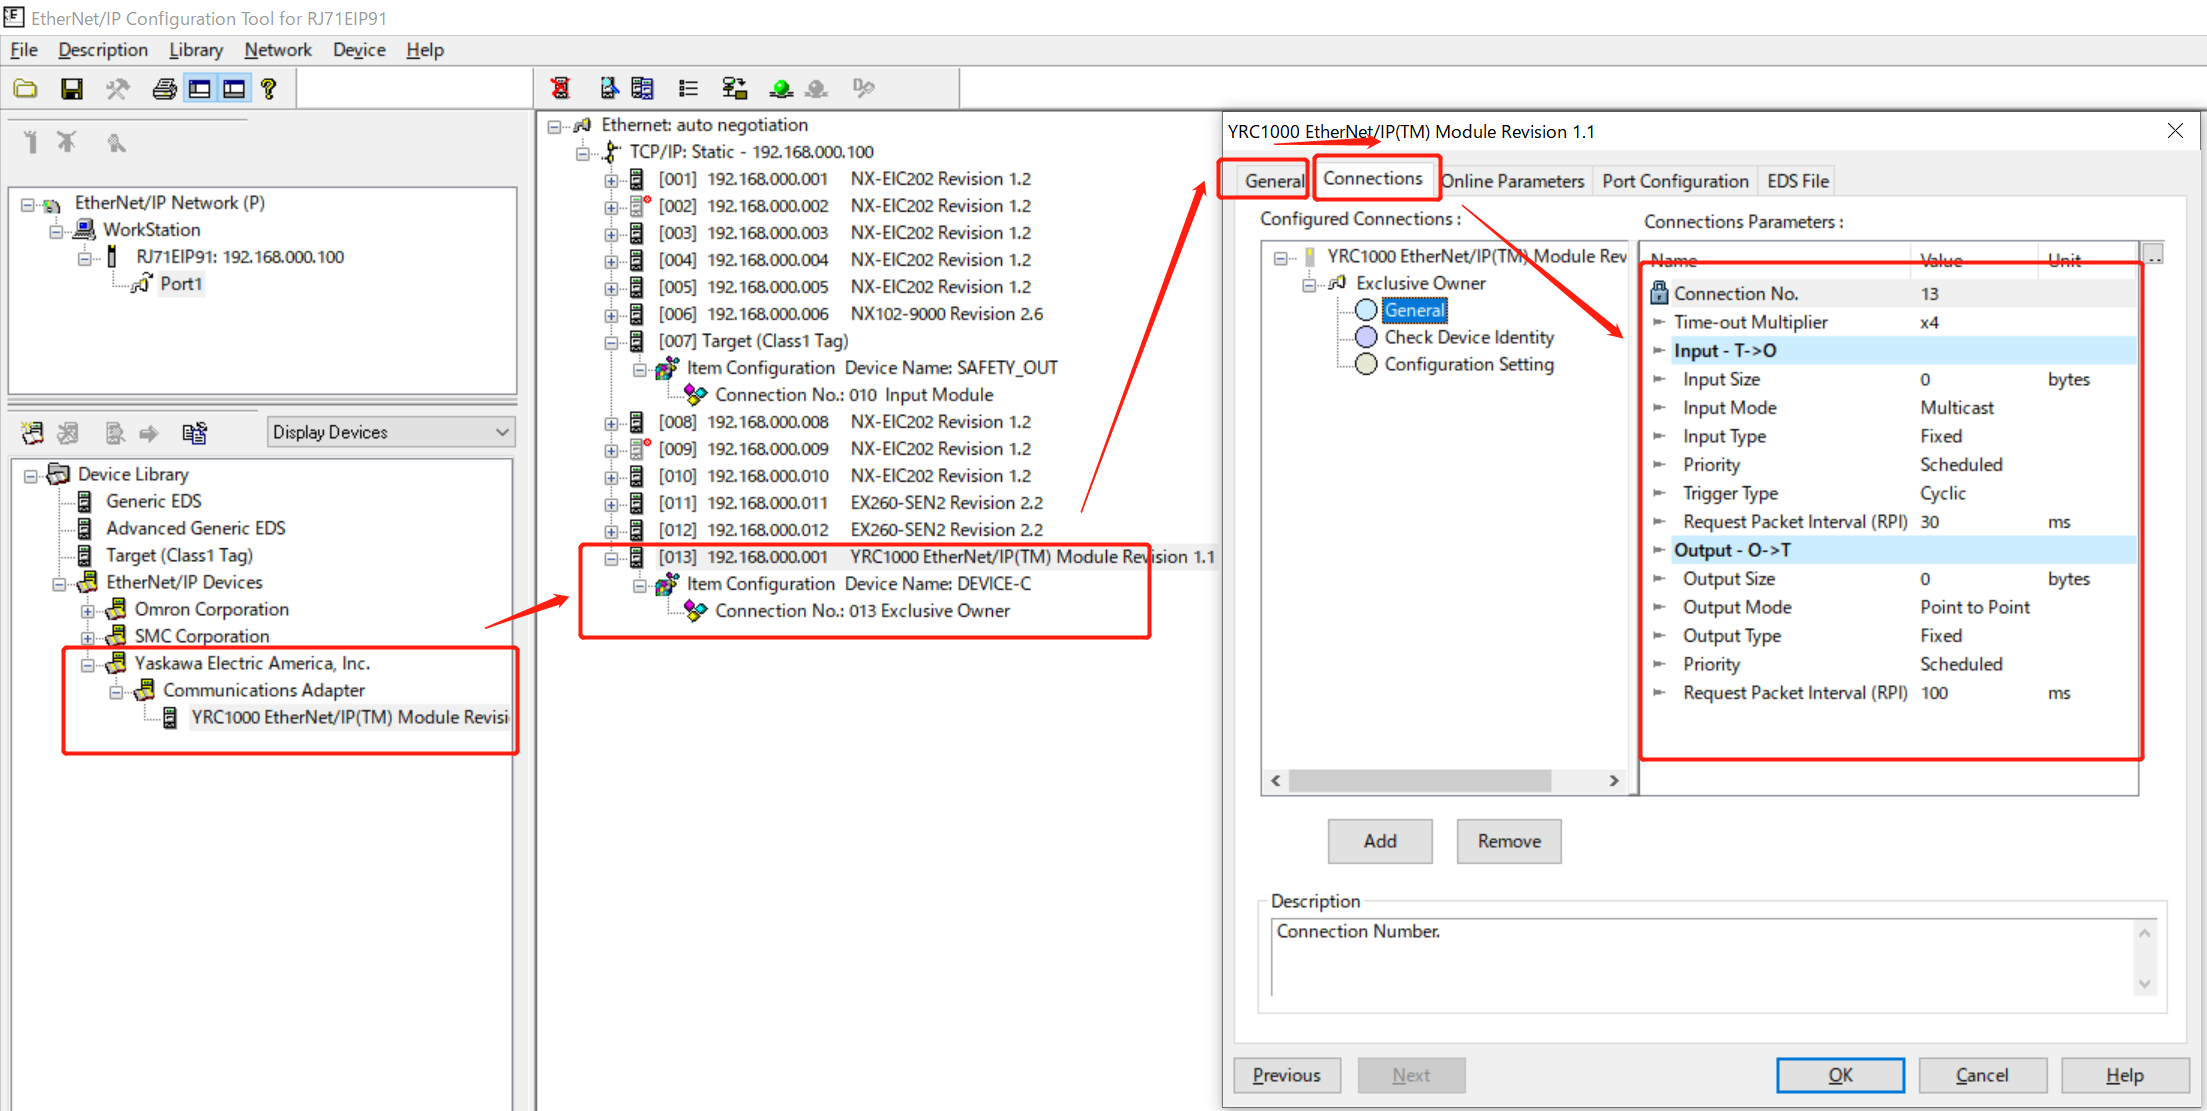Screen dimensions: 2207x1111
Task: Click the Open folder toolbar icon
Action: 26,89
